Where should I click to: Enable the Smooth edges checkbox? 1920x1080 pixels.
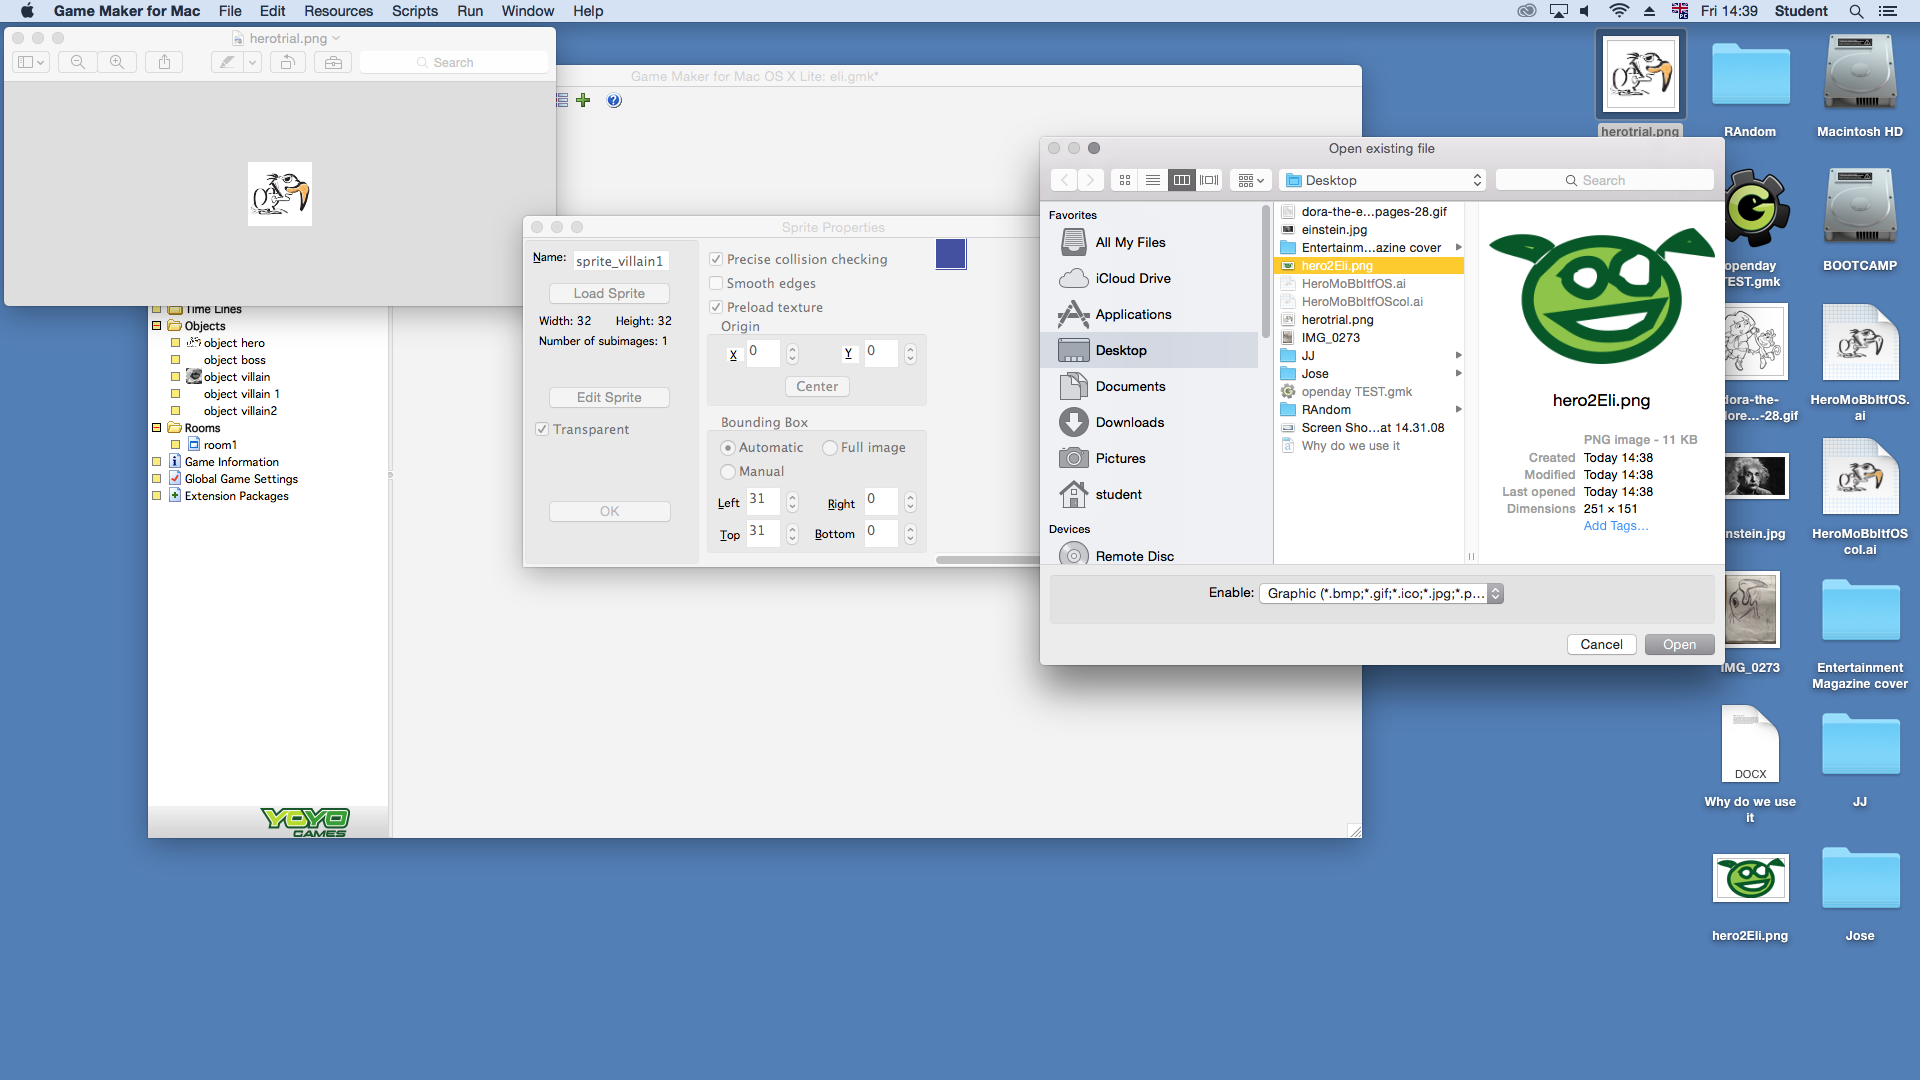(x=716, y=283)
